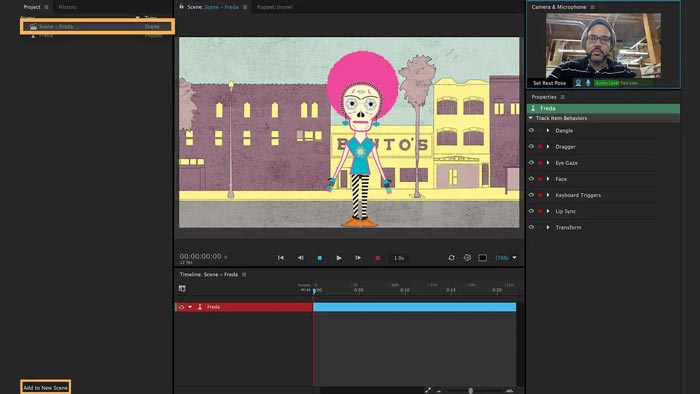Toggle visibility of Dangle behavior
Screen dimensions: 700x394
click(531, 130)
